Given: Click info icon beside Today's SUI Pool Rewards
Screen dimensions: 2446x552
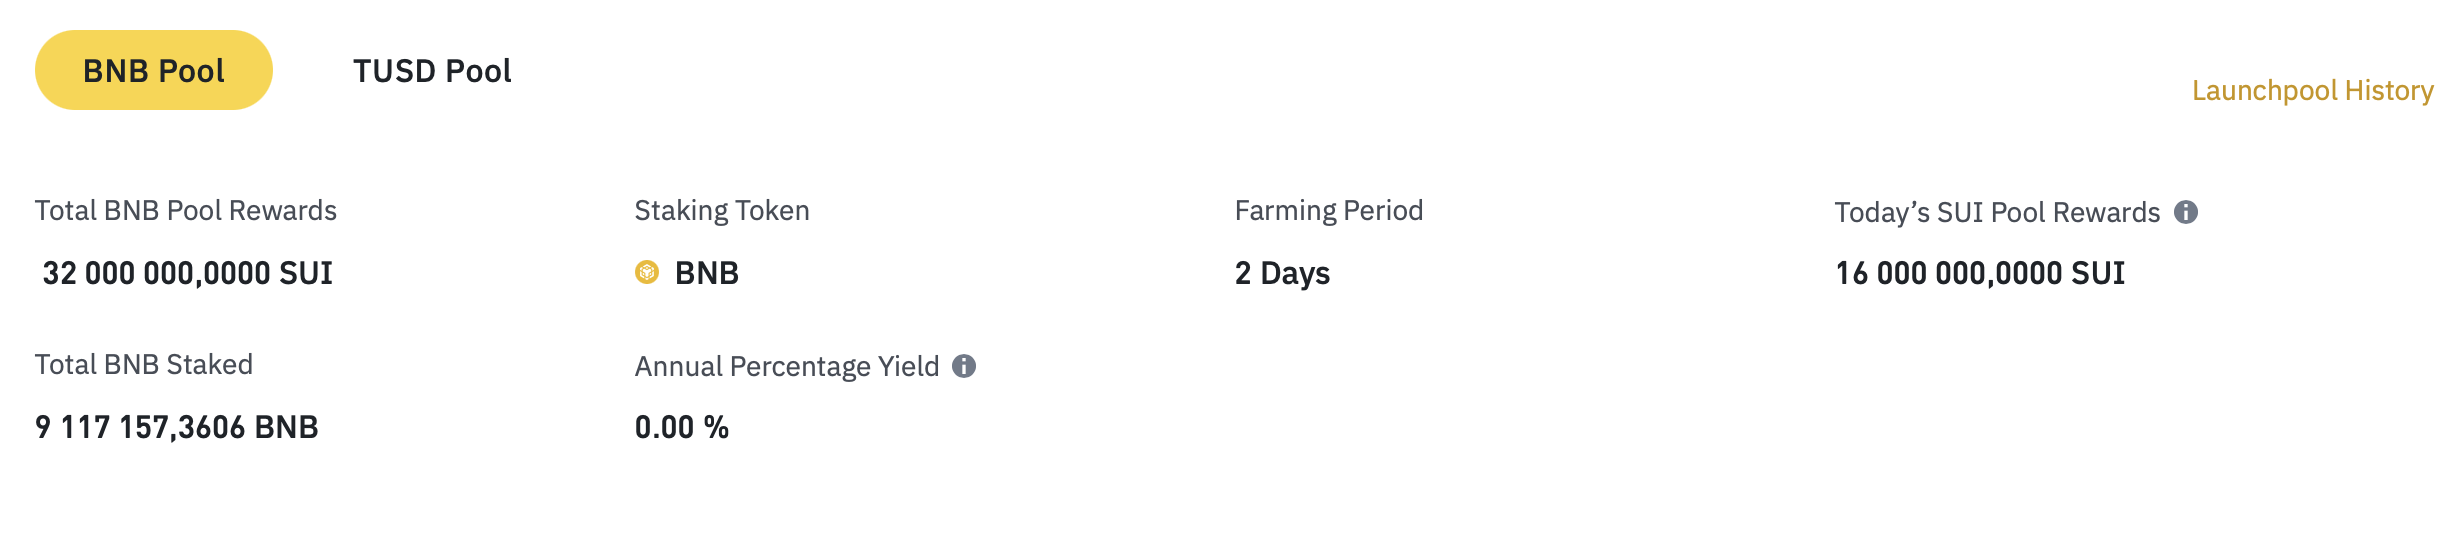Looking at the screenshot, I should pos(2186,212).
